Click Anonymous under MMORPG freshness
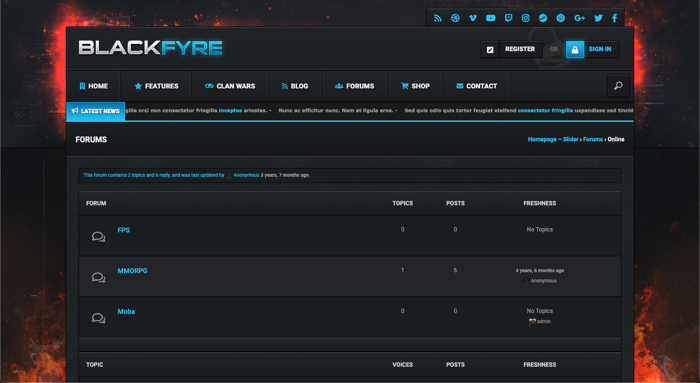This screenshot has height=383, width=700. click(543, 281)
